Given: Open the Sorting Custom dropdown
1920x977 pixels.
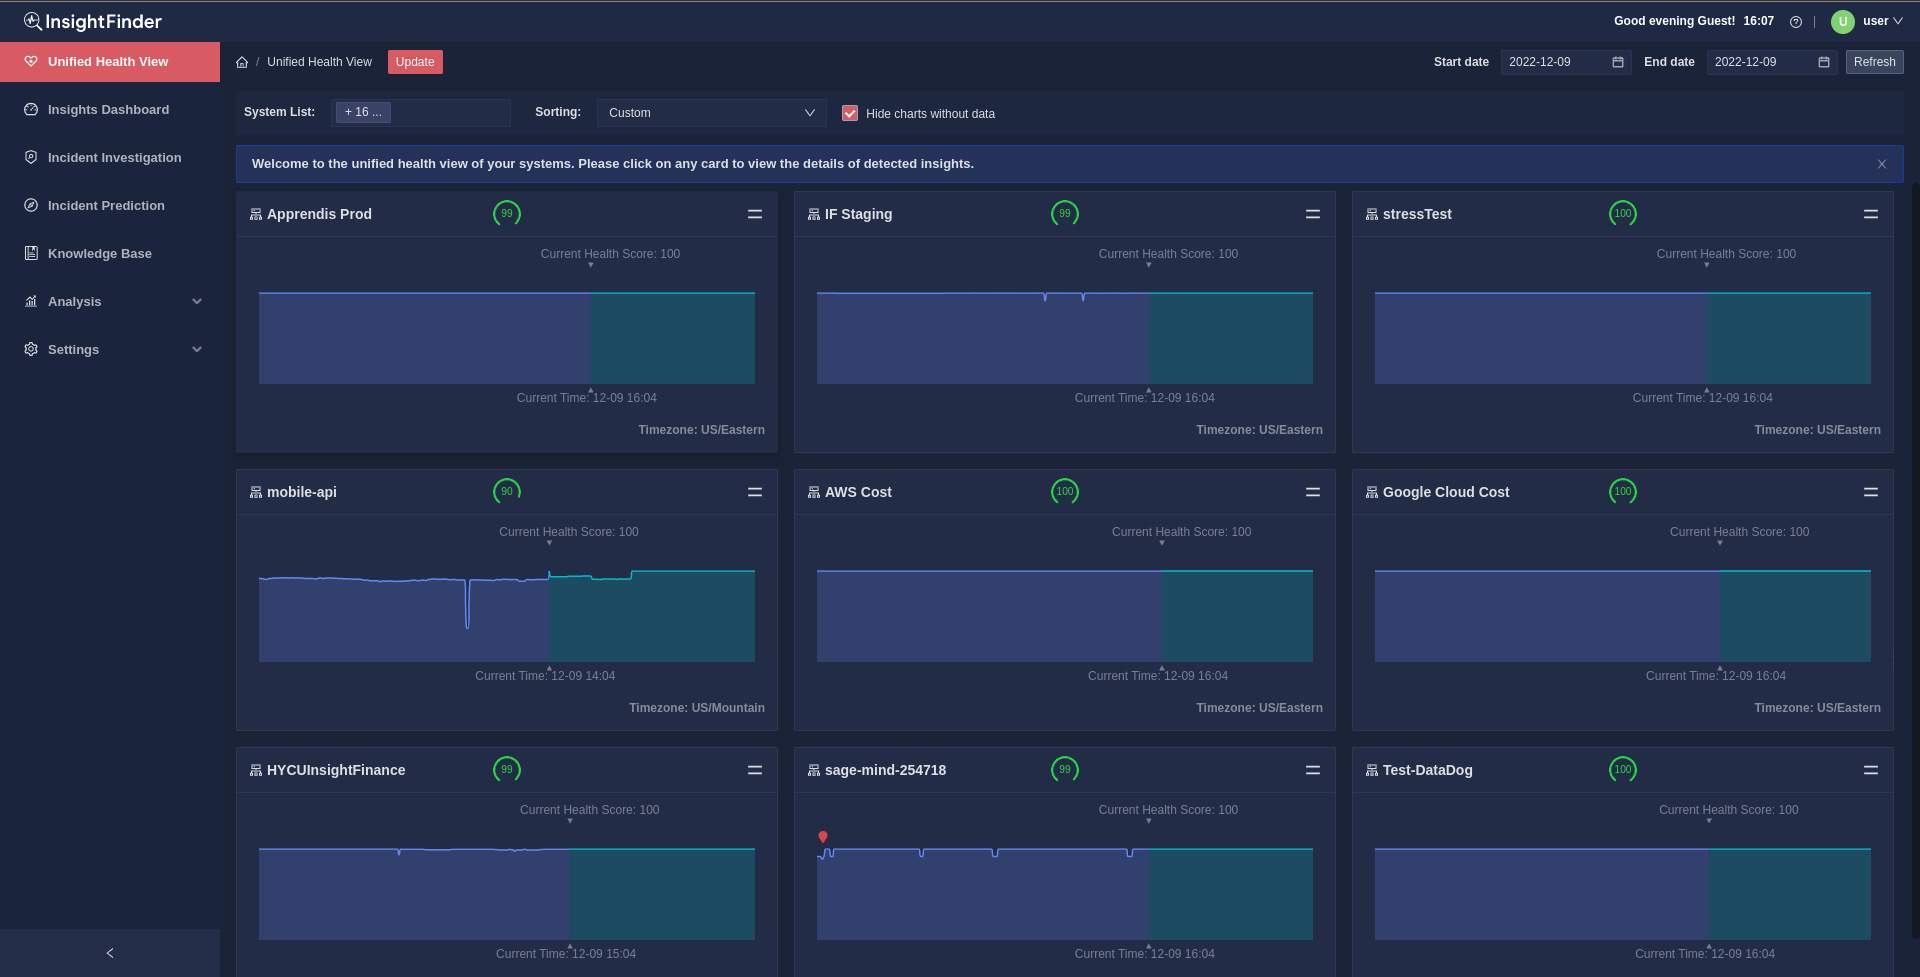Looking at the screenshot, I should click(x=711, y=113).
